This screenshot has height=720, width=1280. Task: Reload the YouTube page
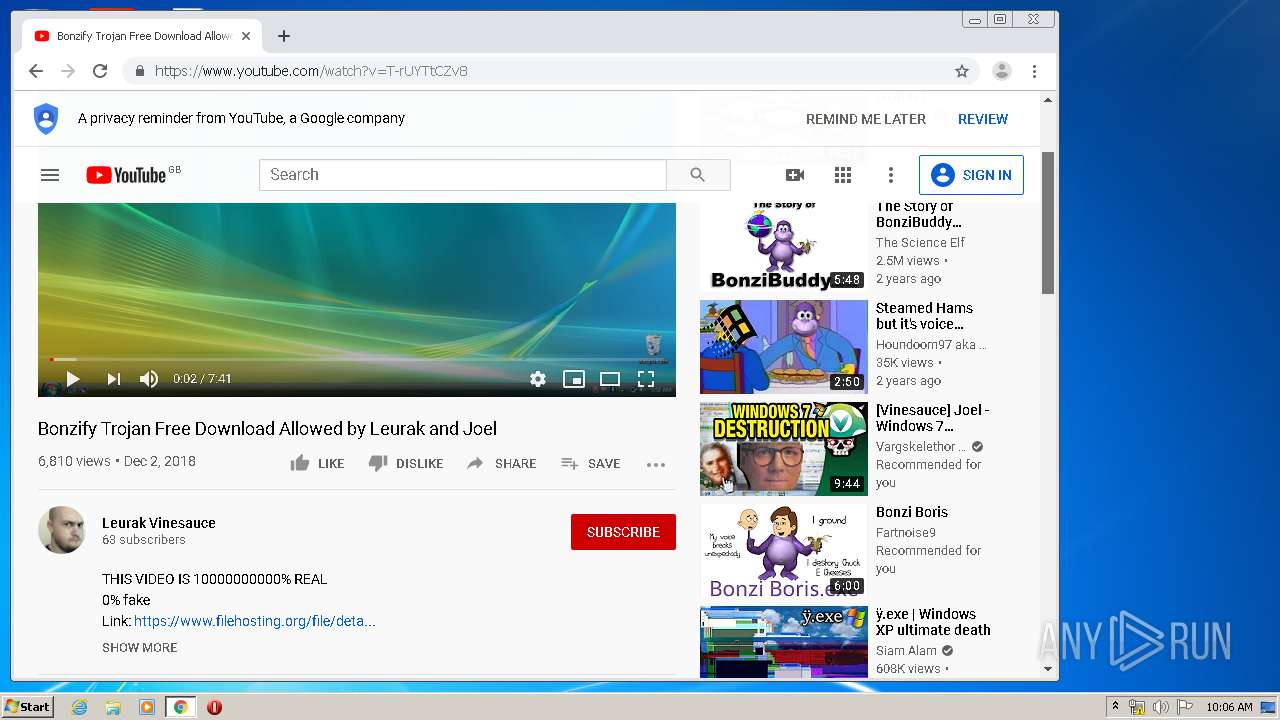coord(100,71)
